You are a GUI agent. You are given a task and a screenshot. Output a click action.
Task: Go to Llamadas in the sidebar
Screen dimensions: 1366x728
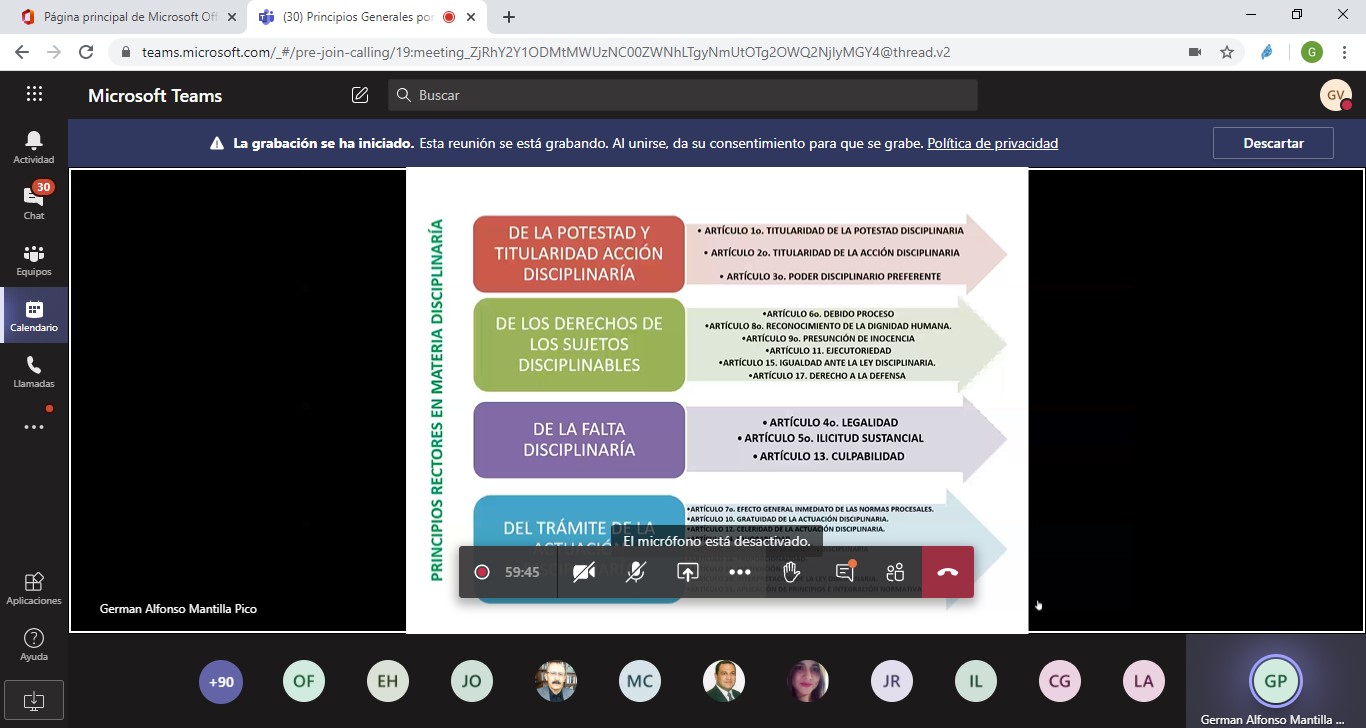(34, 371)
